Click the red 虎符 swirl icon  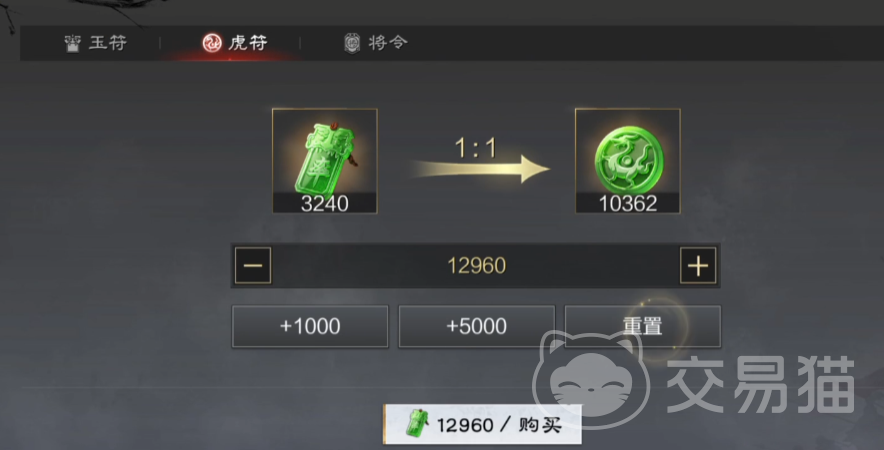click(212, 42)
